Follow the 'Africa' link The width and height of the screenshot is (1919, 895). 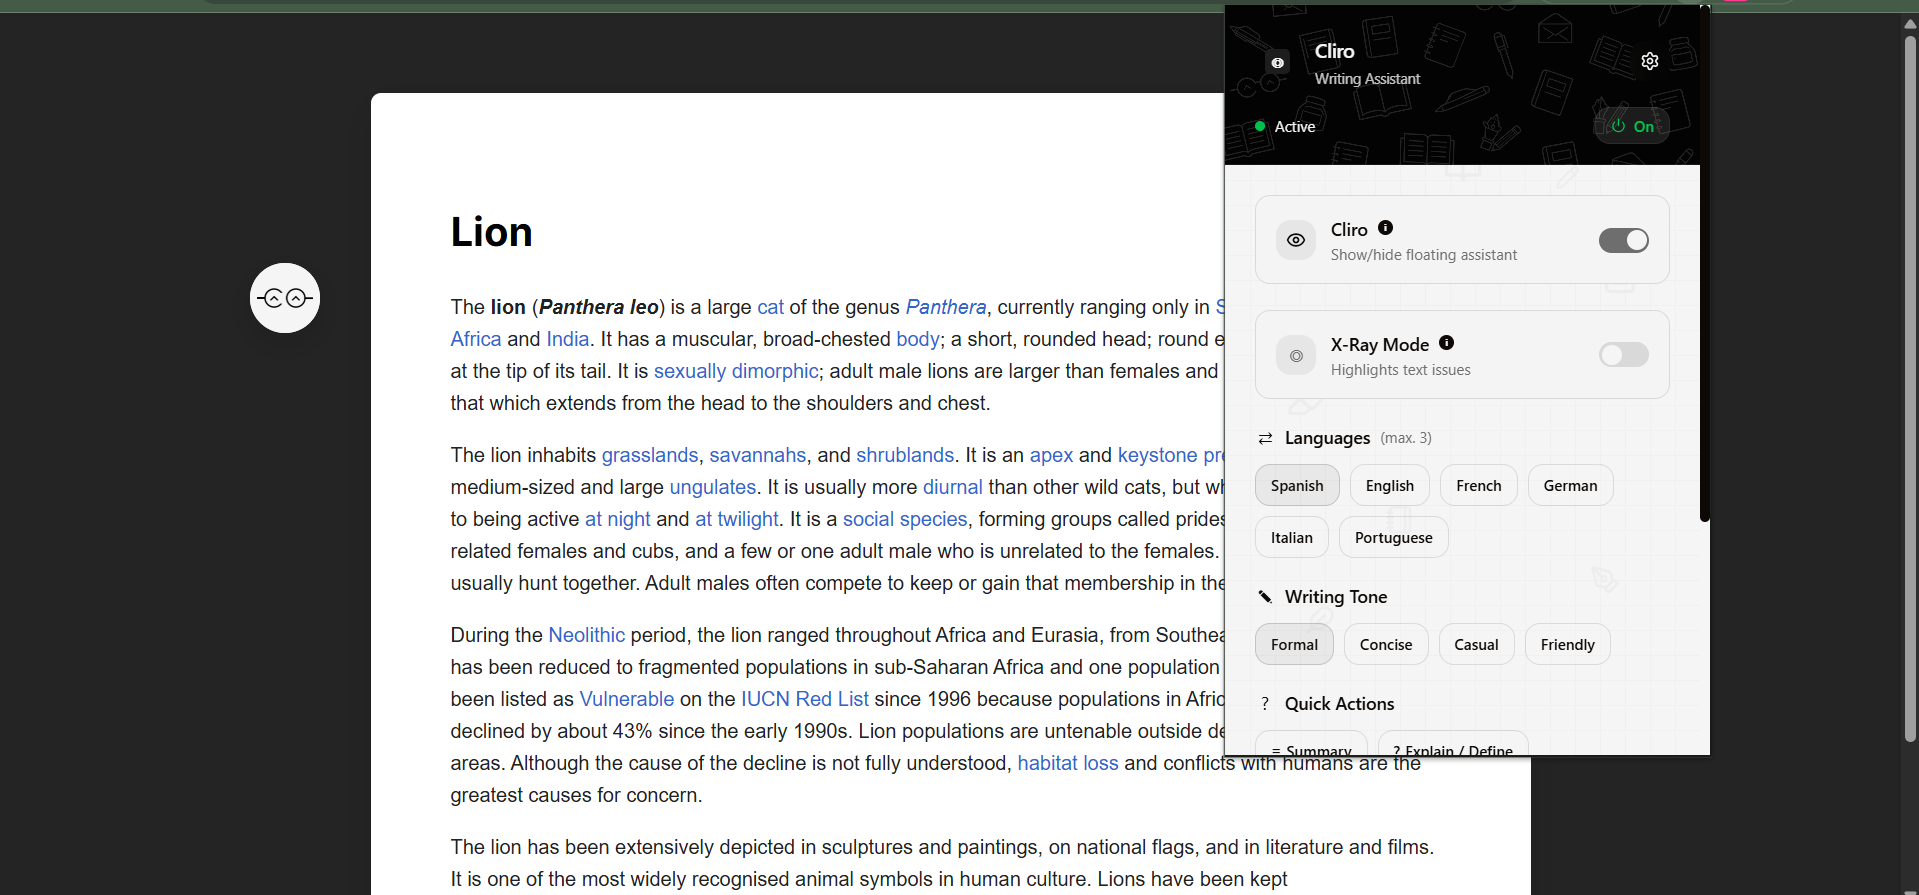[476, 339]
